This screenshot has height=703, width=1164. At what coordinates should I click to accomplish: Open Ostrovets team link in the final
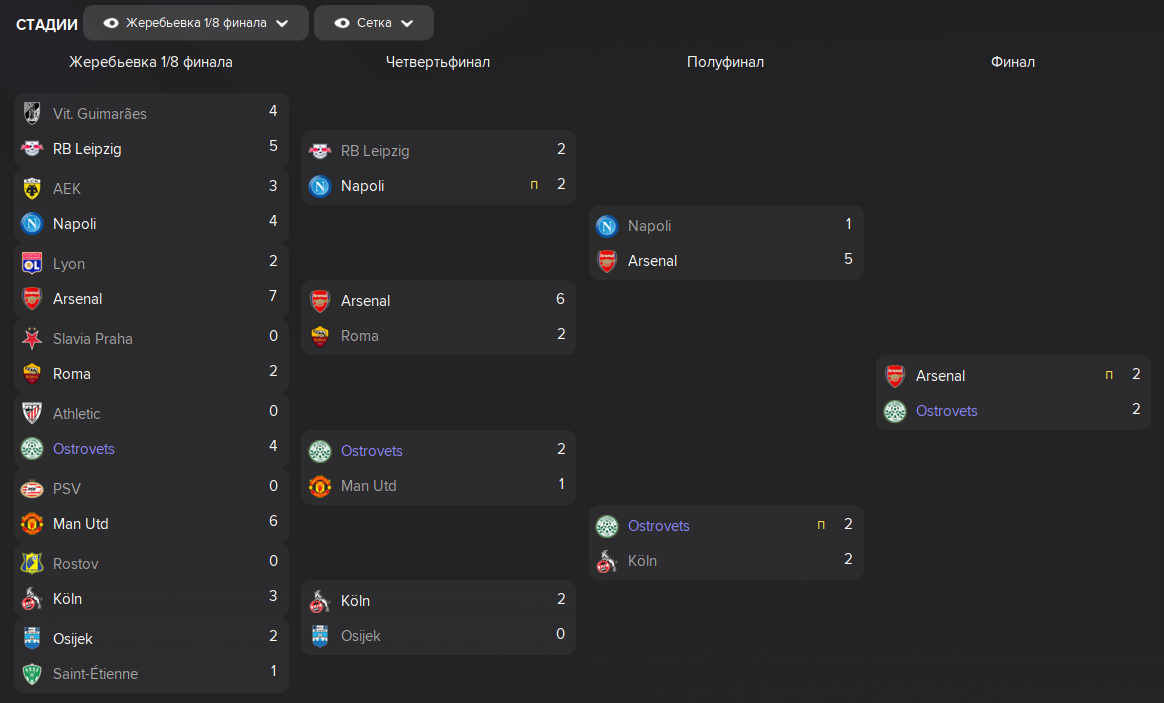pos(946,411)
